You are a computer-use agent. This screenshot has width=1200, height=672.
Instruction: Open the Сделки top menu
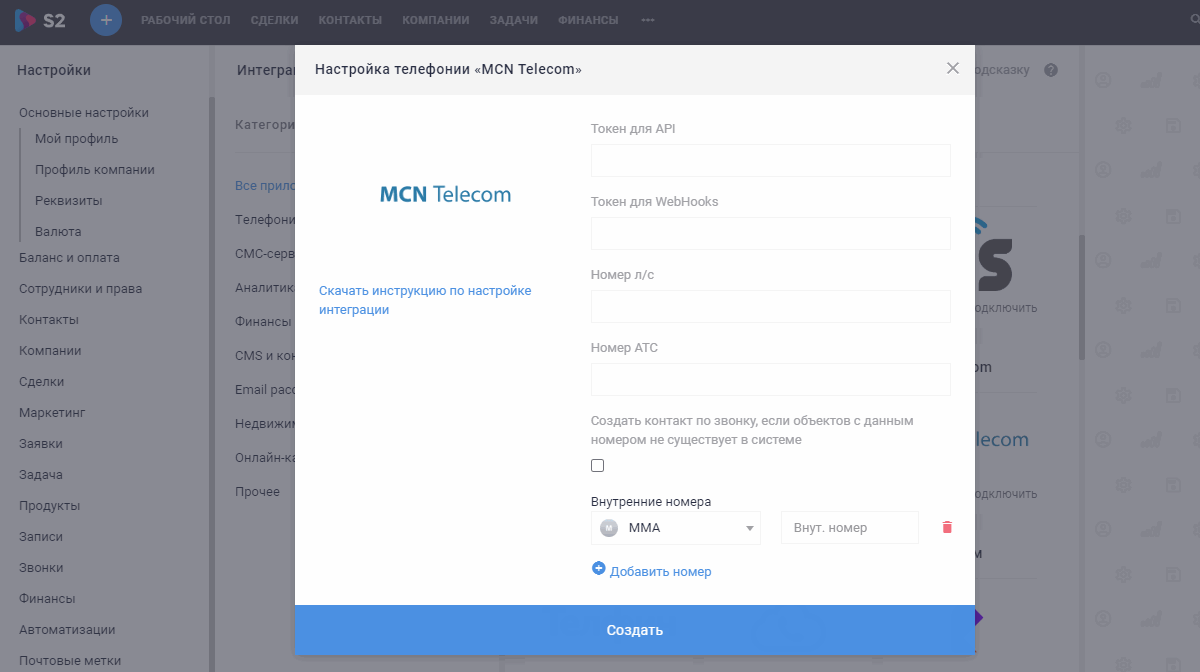tap(274, 20)
